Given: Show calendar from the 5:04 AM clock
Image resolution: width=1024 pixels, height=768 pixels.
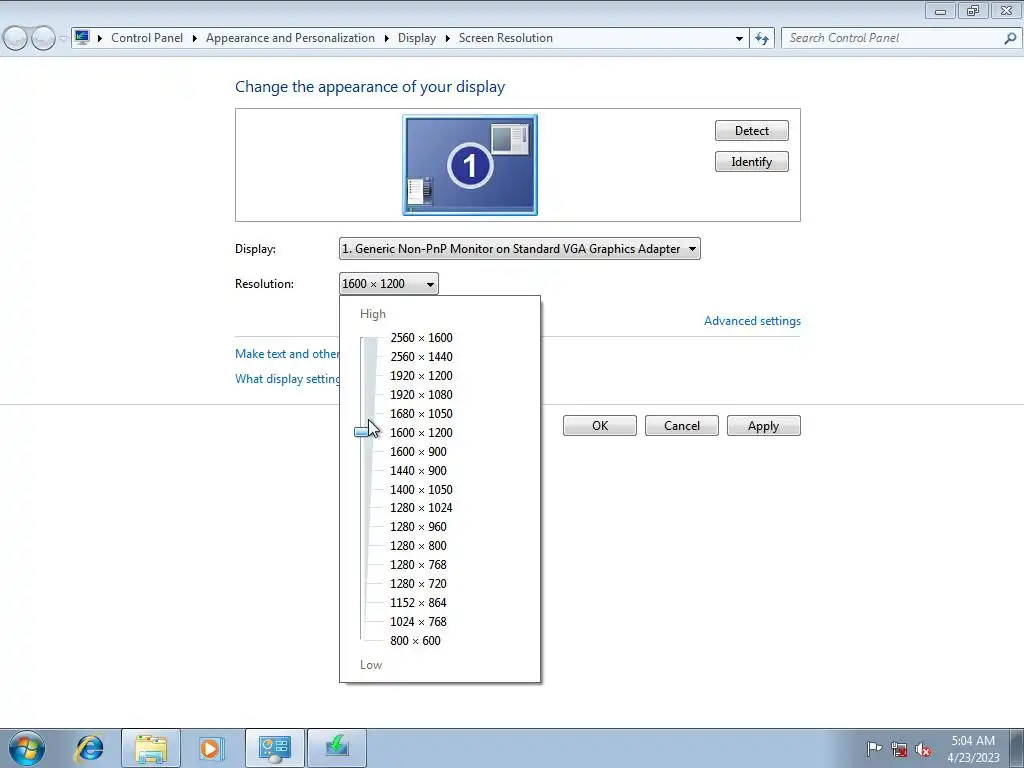Looking at the screenshot, I should pos(973,749).
